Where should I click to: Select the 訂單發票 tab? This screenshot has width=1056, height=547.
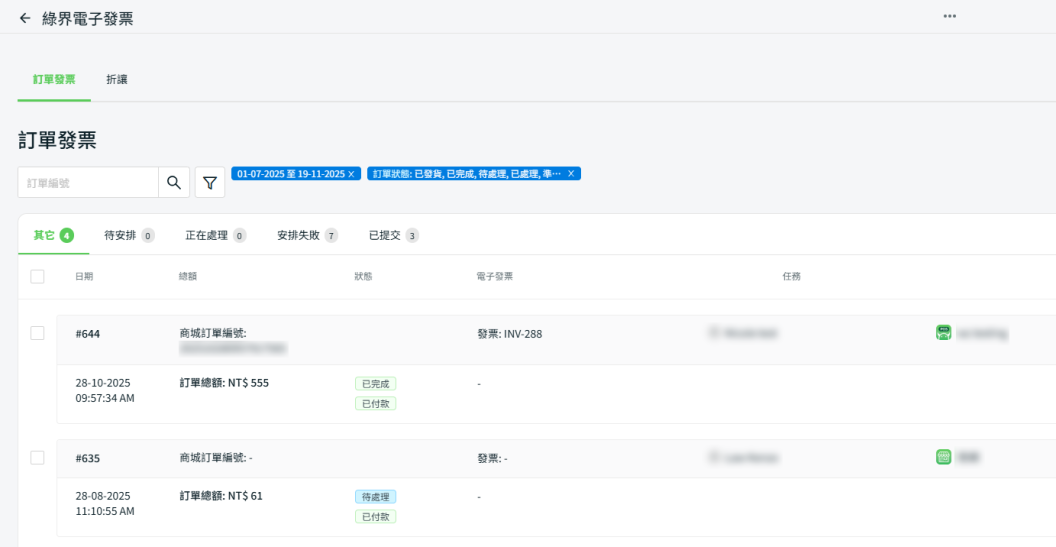[x=54, y=79]
